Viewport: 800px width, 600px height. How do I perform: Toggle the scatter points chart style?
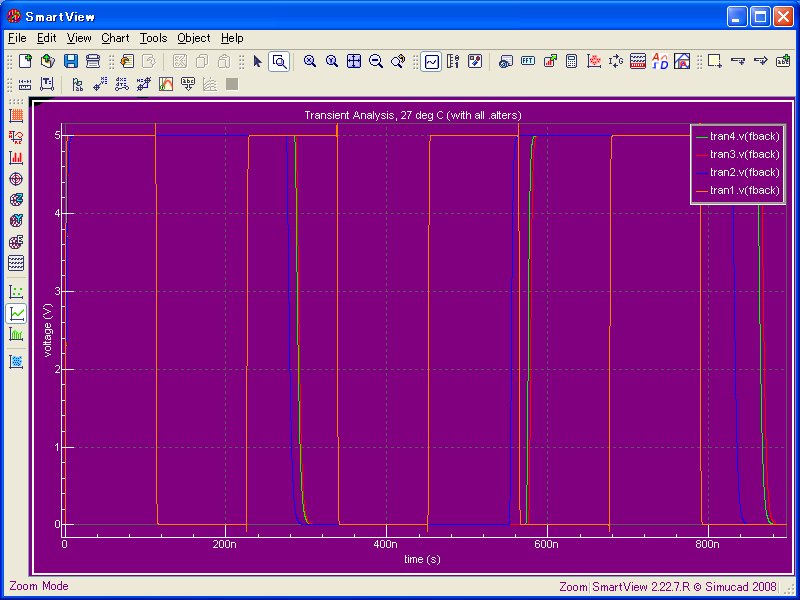point(16,292)
